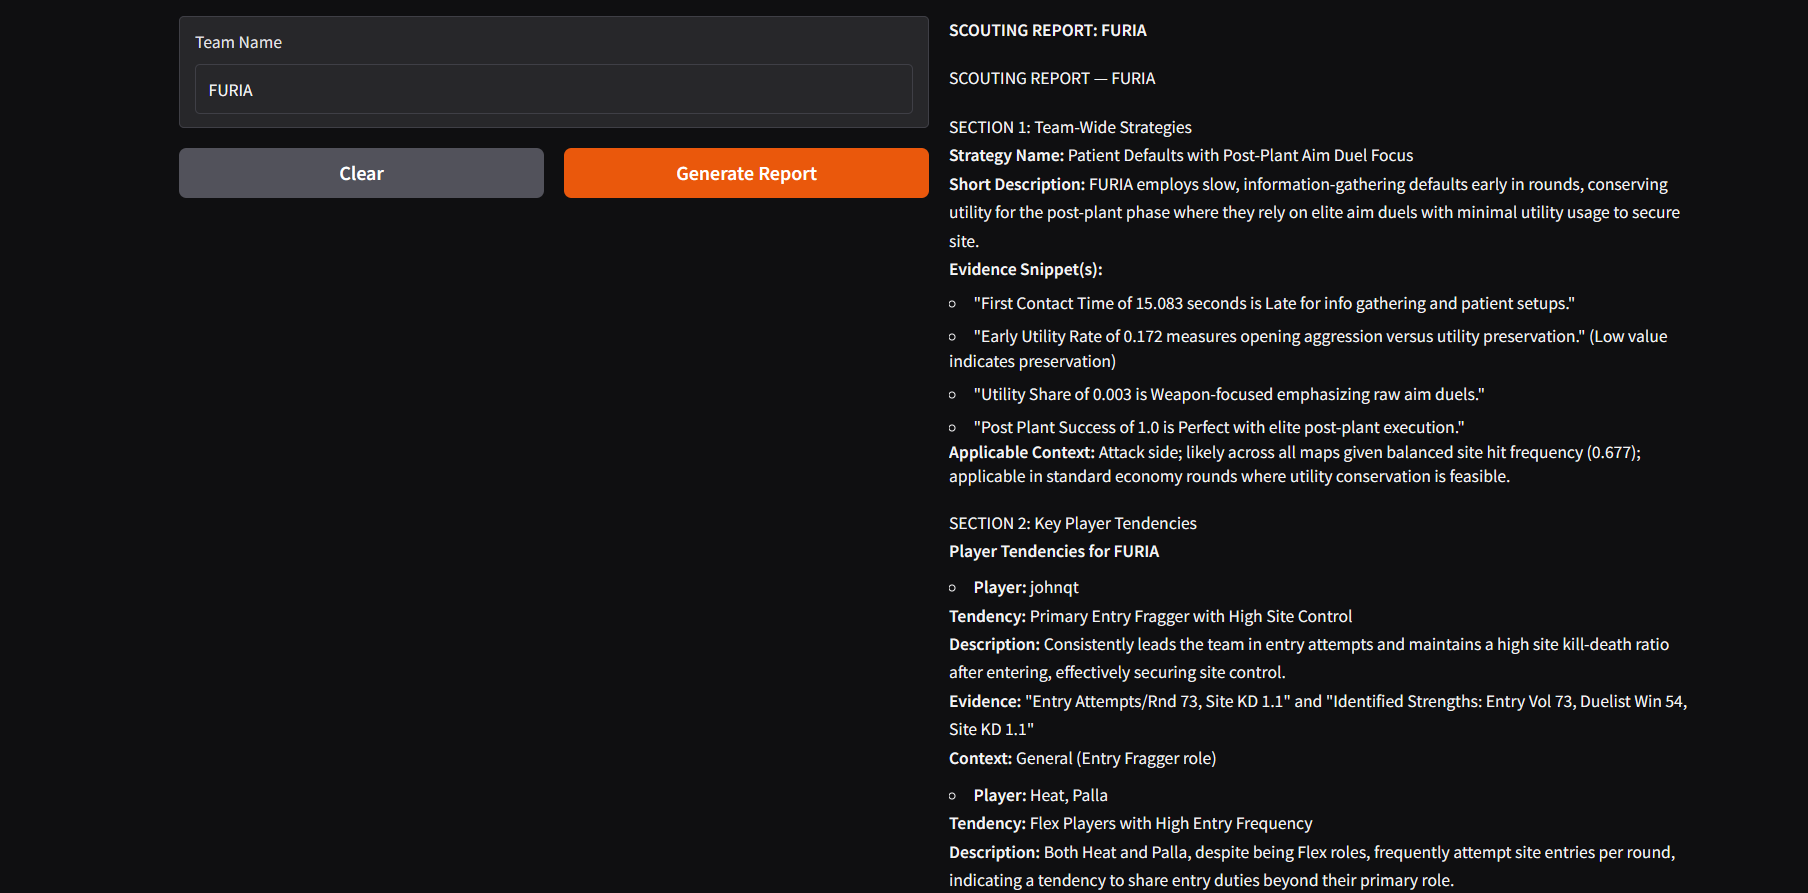Click 'Primary Entry Fragger with High Site Control' tendency
This screenshot has width=1808, height=893.
point(1191,616)
